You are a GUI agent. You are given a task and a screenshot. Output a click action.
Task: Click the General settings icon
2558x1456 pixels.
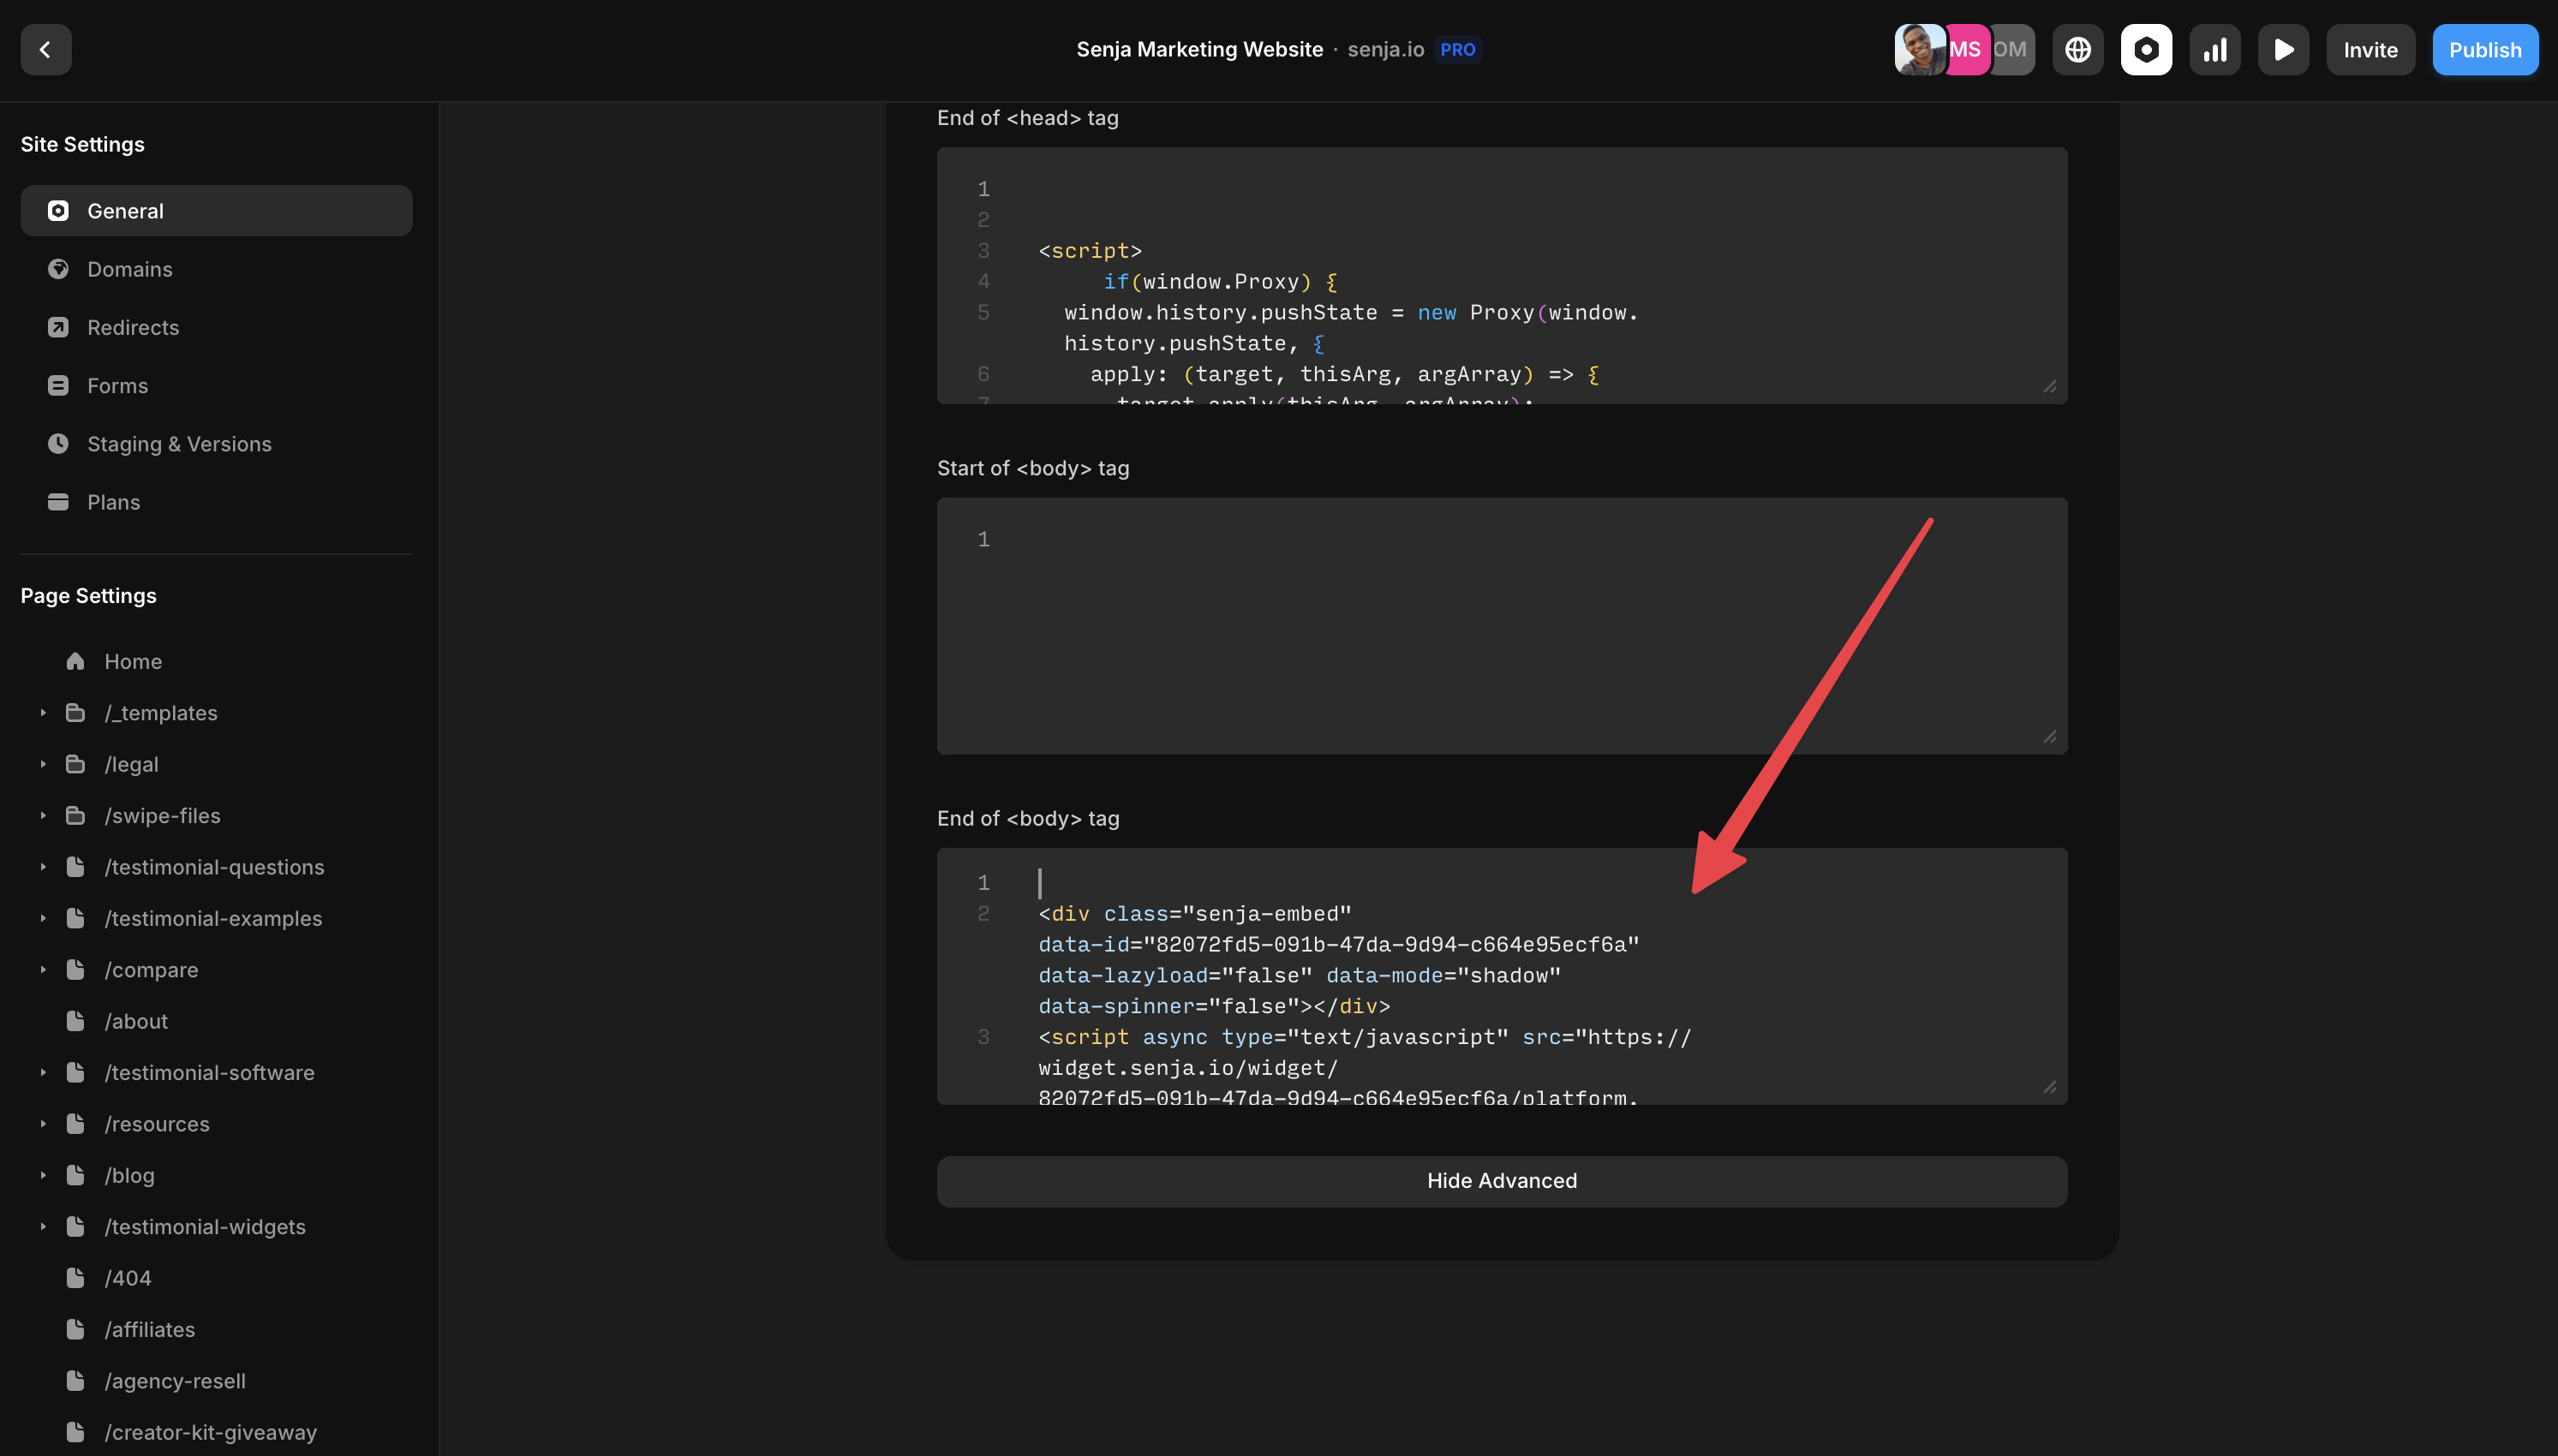tap(58, 211)
